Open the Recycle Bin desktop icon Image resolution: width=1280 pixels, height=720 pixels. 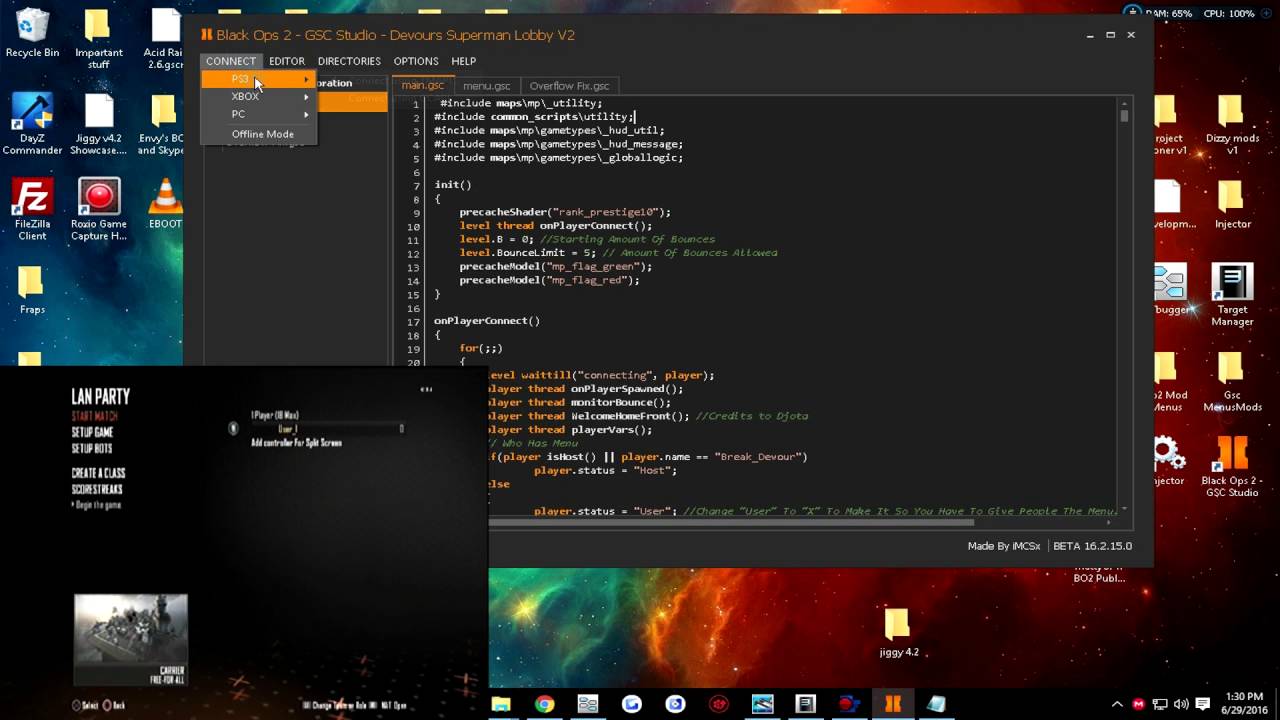pyautogui.click(x=32, y=33)
